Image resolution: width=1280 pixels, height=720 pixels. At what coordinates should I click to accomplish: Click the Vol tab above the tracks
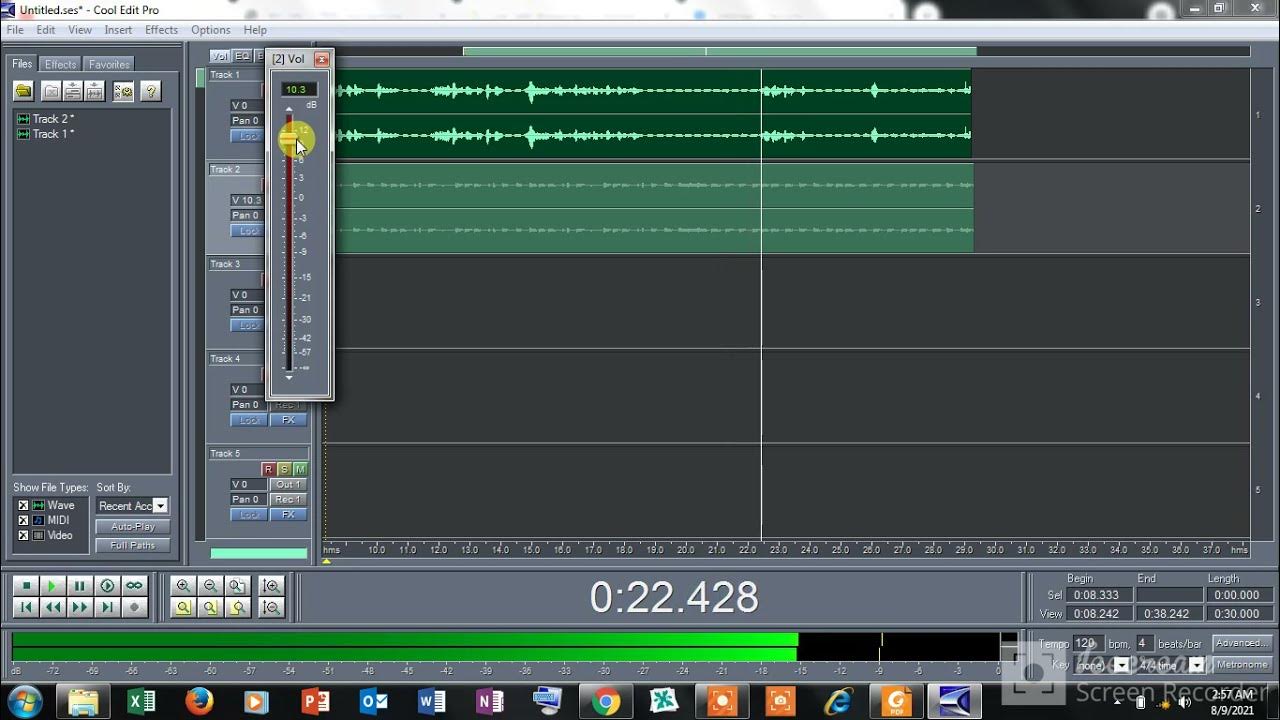(x=220, y=57)
